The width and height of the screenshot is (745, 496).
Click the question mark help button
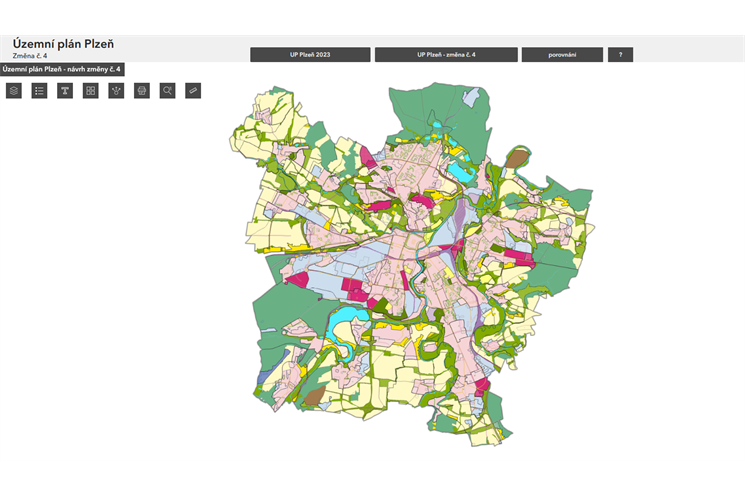[x=620, y=55]
